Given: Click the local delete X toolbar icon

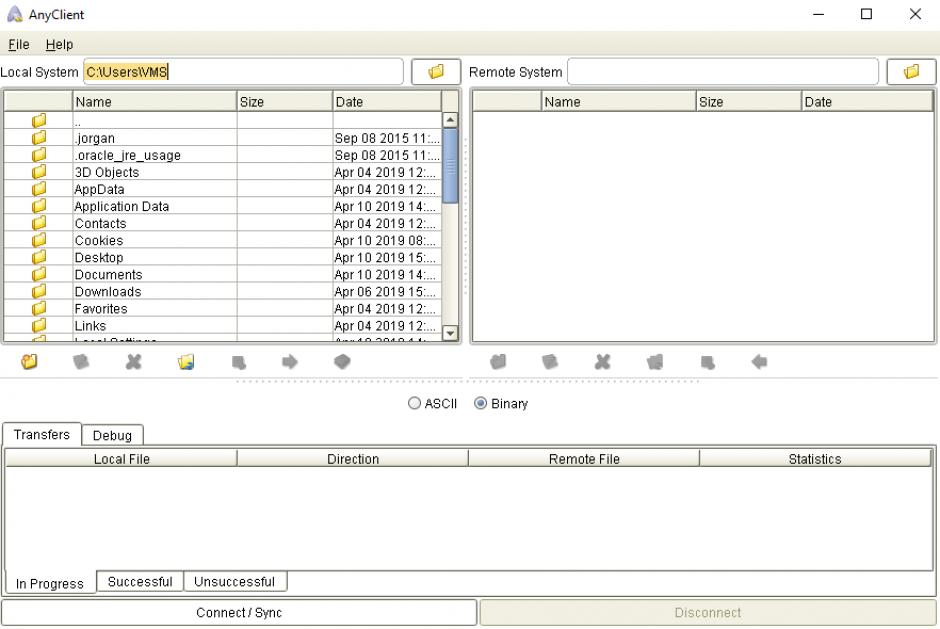Looking at the screenshot, I should (134, 362).
